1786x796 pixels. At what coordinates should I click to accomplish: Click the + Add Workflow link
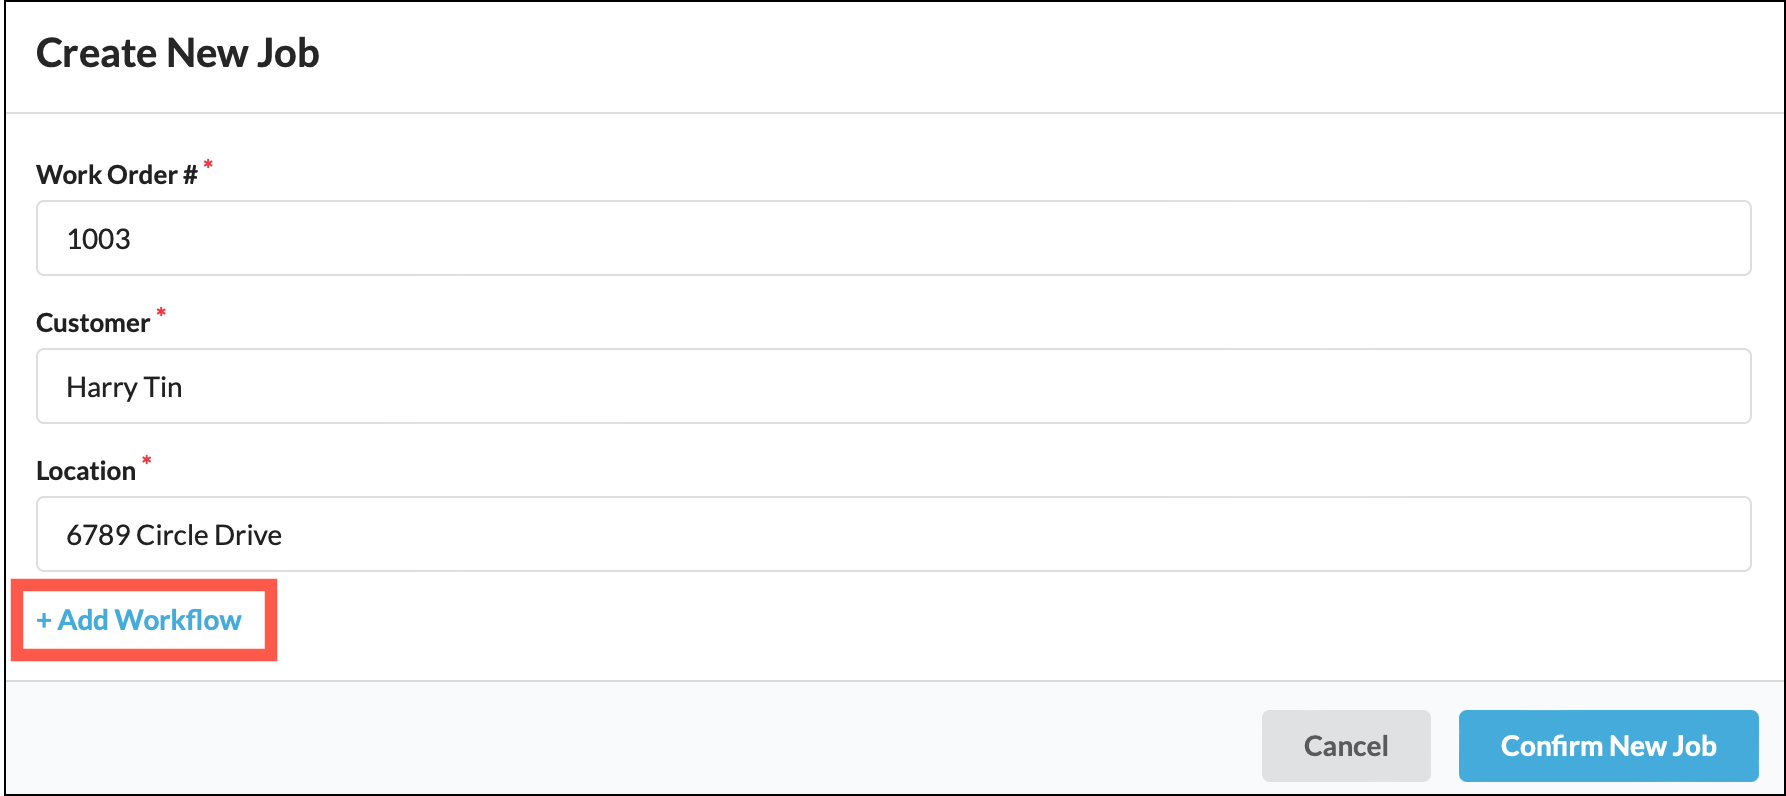(139, 620)
